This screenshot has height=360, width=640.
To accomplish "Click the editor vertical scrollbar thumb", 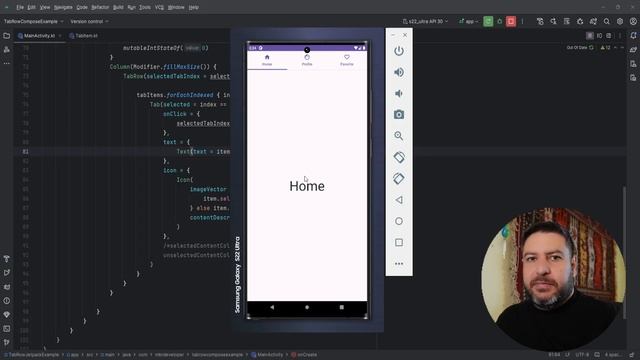I will 624,252.
